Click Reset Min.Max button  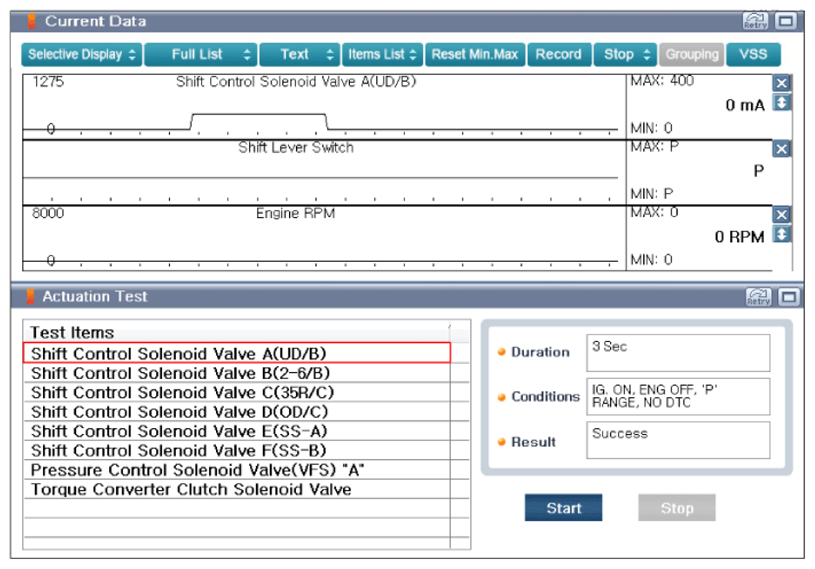(475, 55)
